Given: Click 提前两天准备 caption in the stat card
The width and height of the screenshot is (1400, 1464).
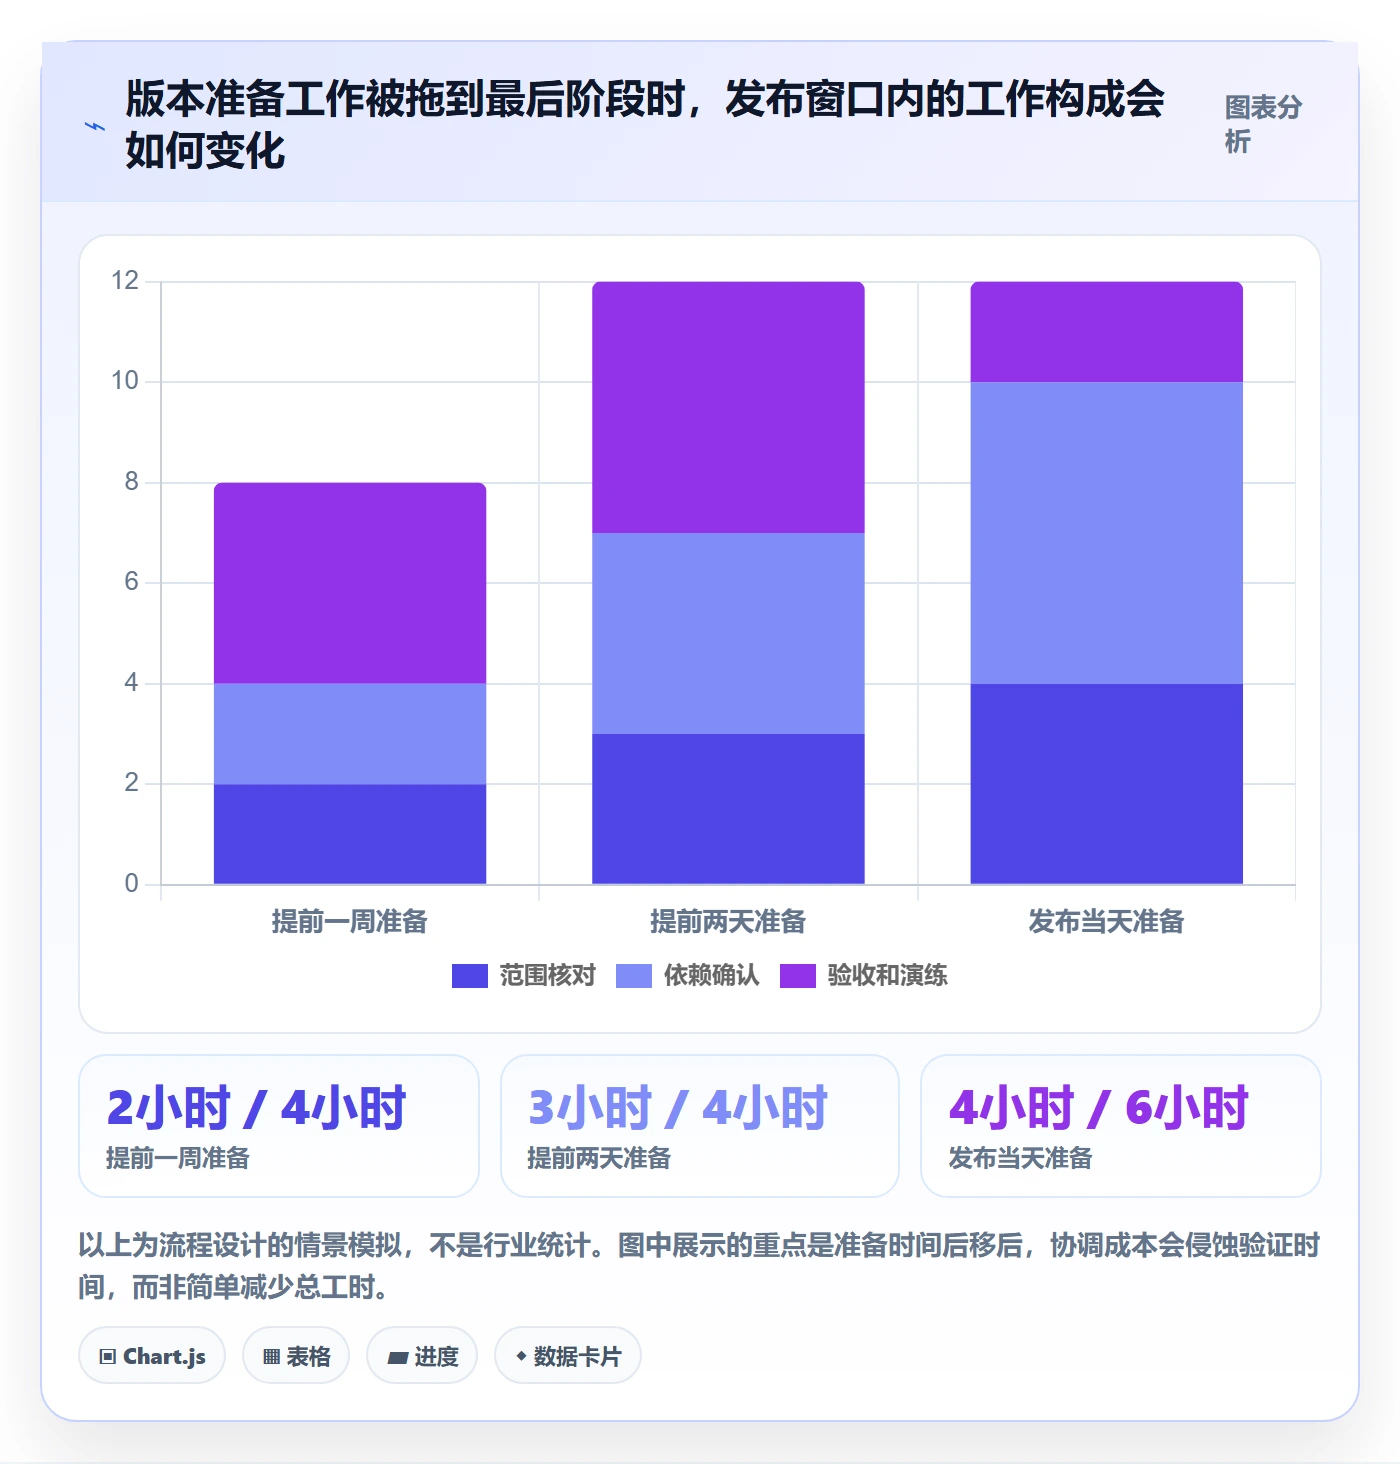Looking at the screenshot, I should (x=599, y=1158).
